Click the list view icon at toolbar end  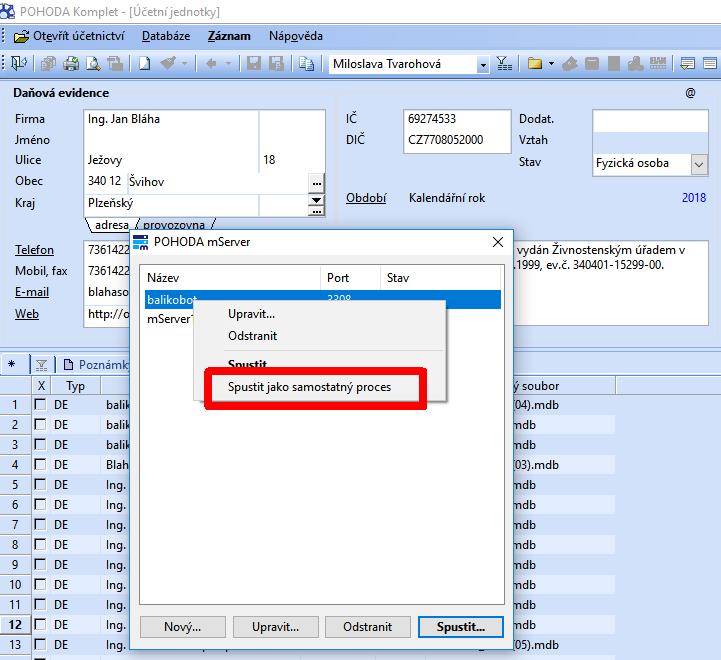point(710,63)
